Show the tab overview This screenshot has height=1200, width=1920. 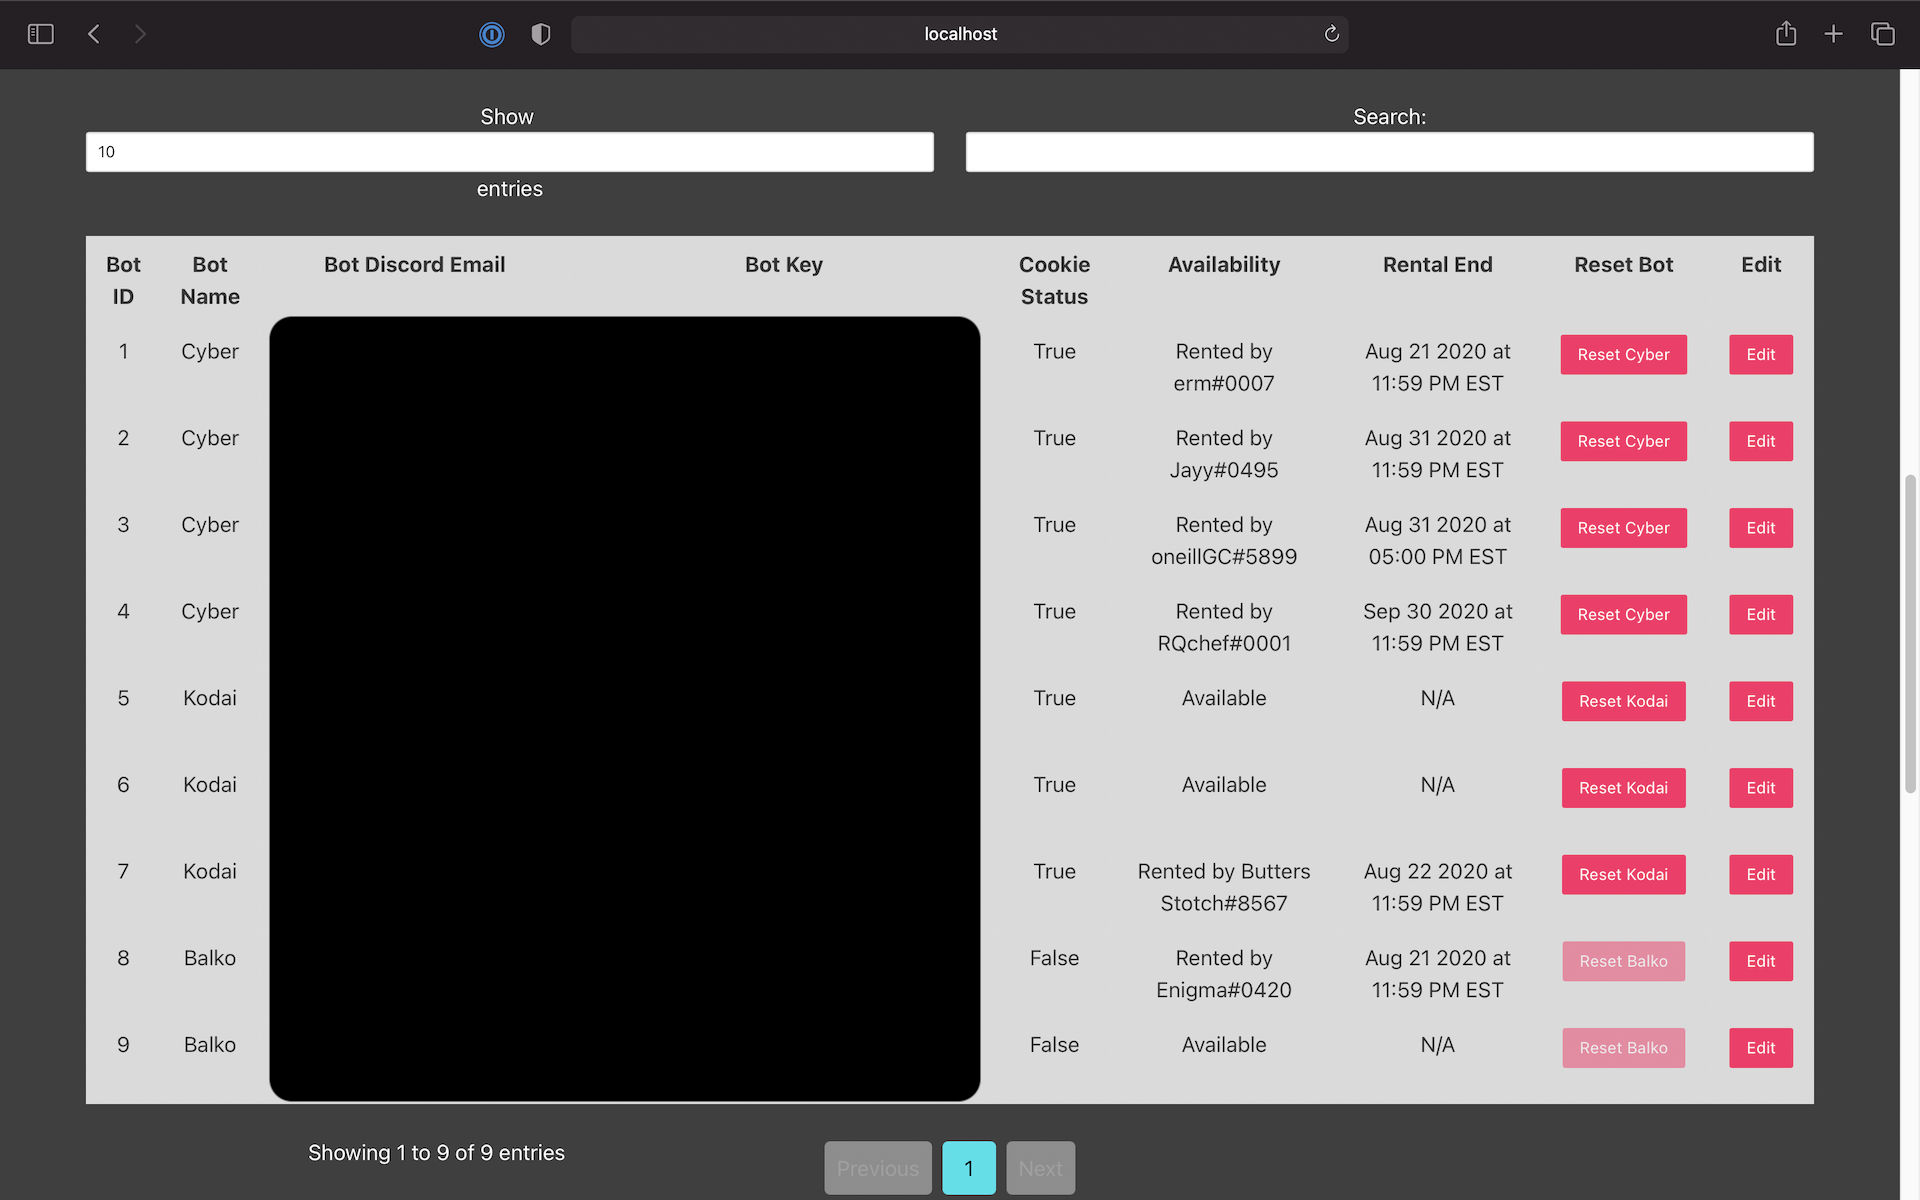click(x=1883, y=33)
